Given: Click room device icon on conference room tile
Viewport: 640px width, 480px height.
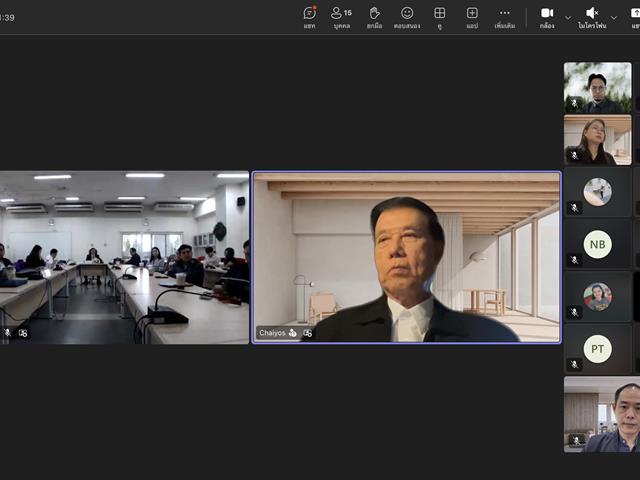Looking at the screenshot, I should click(23, 333).
